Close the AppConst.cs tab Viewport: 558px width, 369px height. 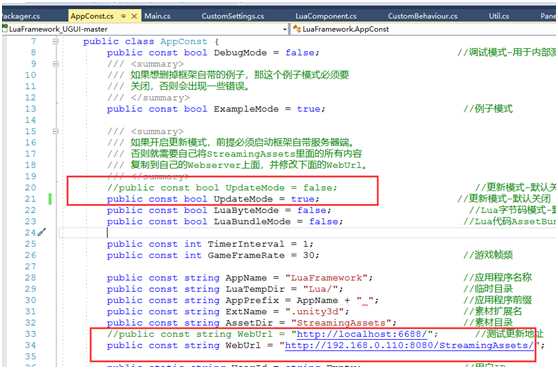coord(134,16)
